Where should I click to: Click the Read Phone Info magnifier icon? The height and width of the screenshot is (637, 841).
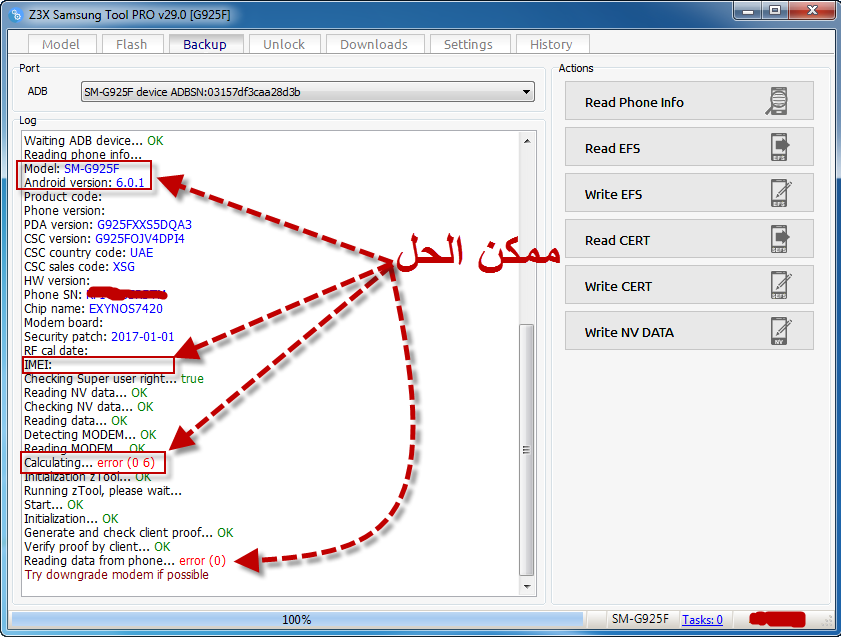tap(777, 101)
